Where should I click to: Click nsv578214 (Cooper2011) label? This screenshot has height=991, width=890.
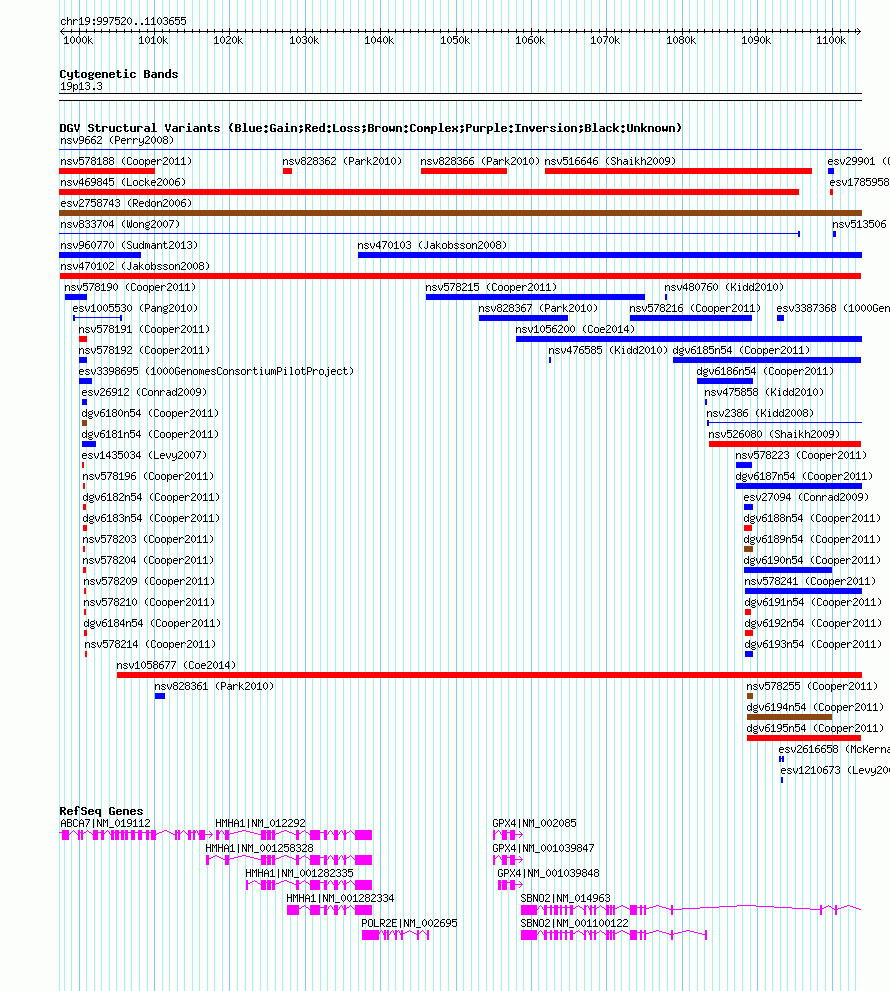point(150,644)
